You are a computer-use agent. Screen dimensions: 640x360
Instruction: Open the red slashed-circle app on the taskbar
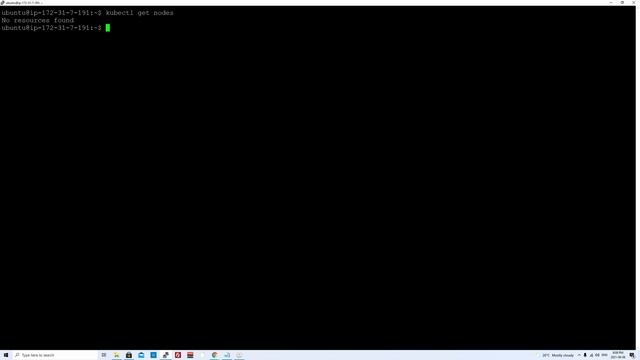[178, 355]
